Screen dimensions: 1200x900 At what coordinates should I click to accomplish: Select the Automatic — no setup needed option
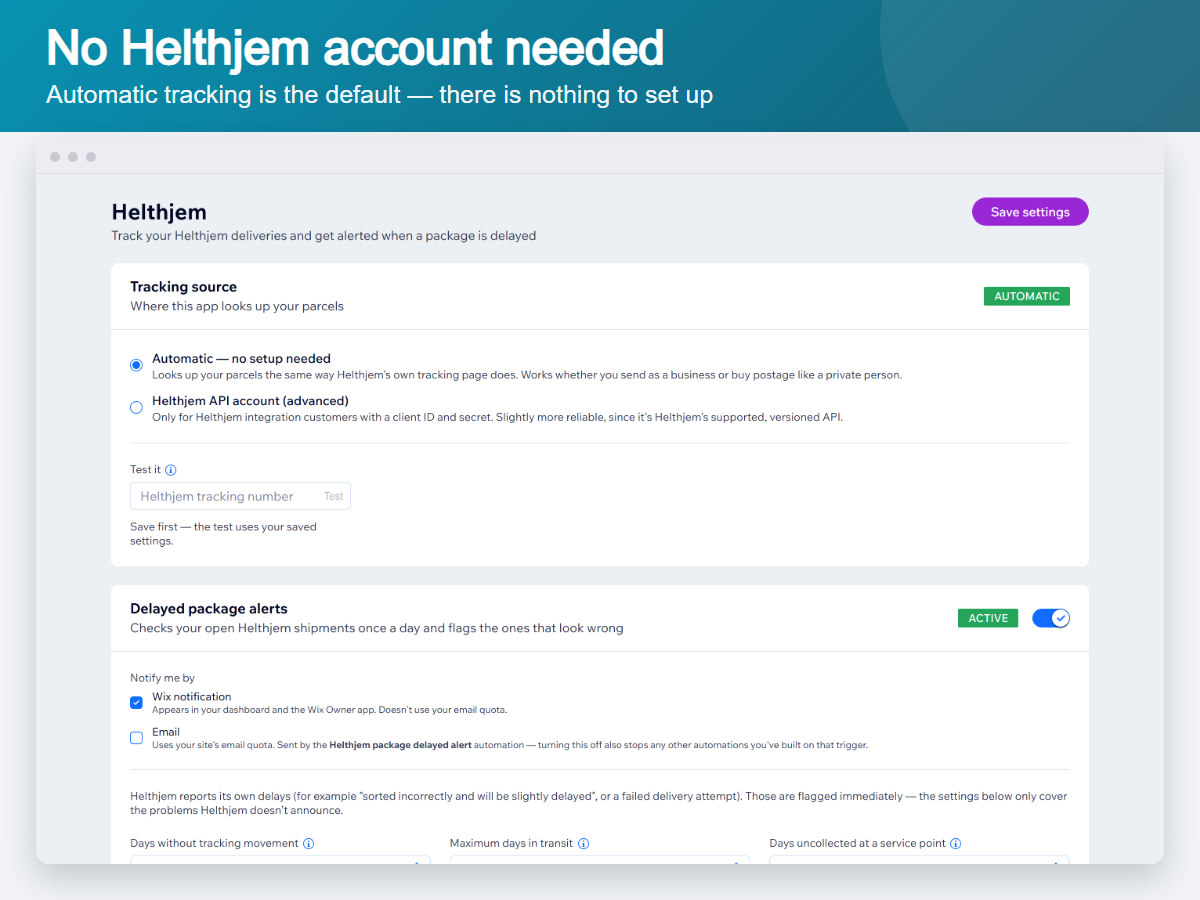click(x=137, y=365)
